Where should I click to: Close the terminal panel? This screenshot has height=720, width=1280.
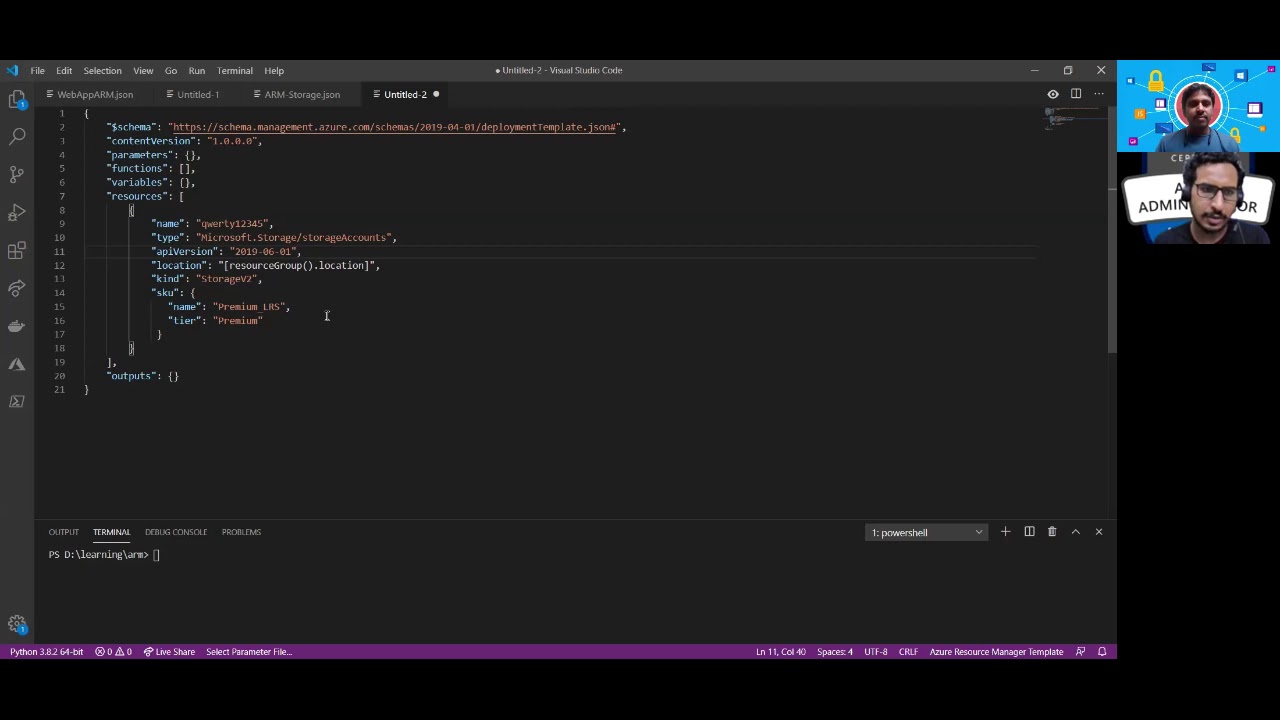1099,532
